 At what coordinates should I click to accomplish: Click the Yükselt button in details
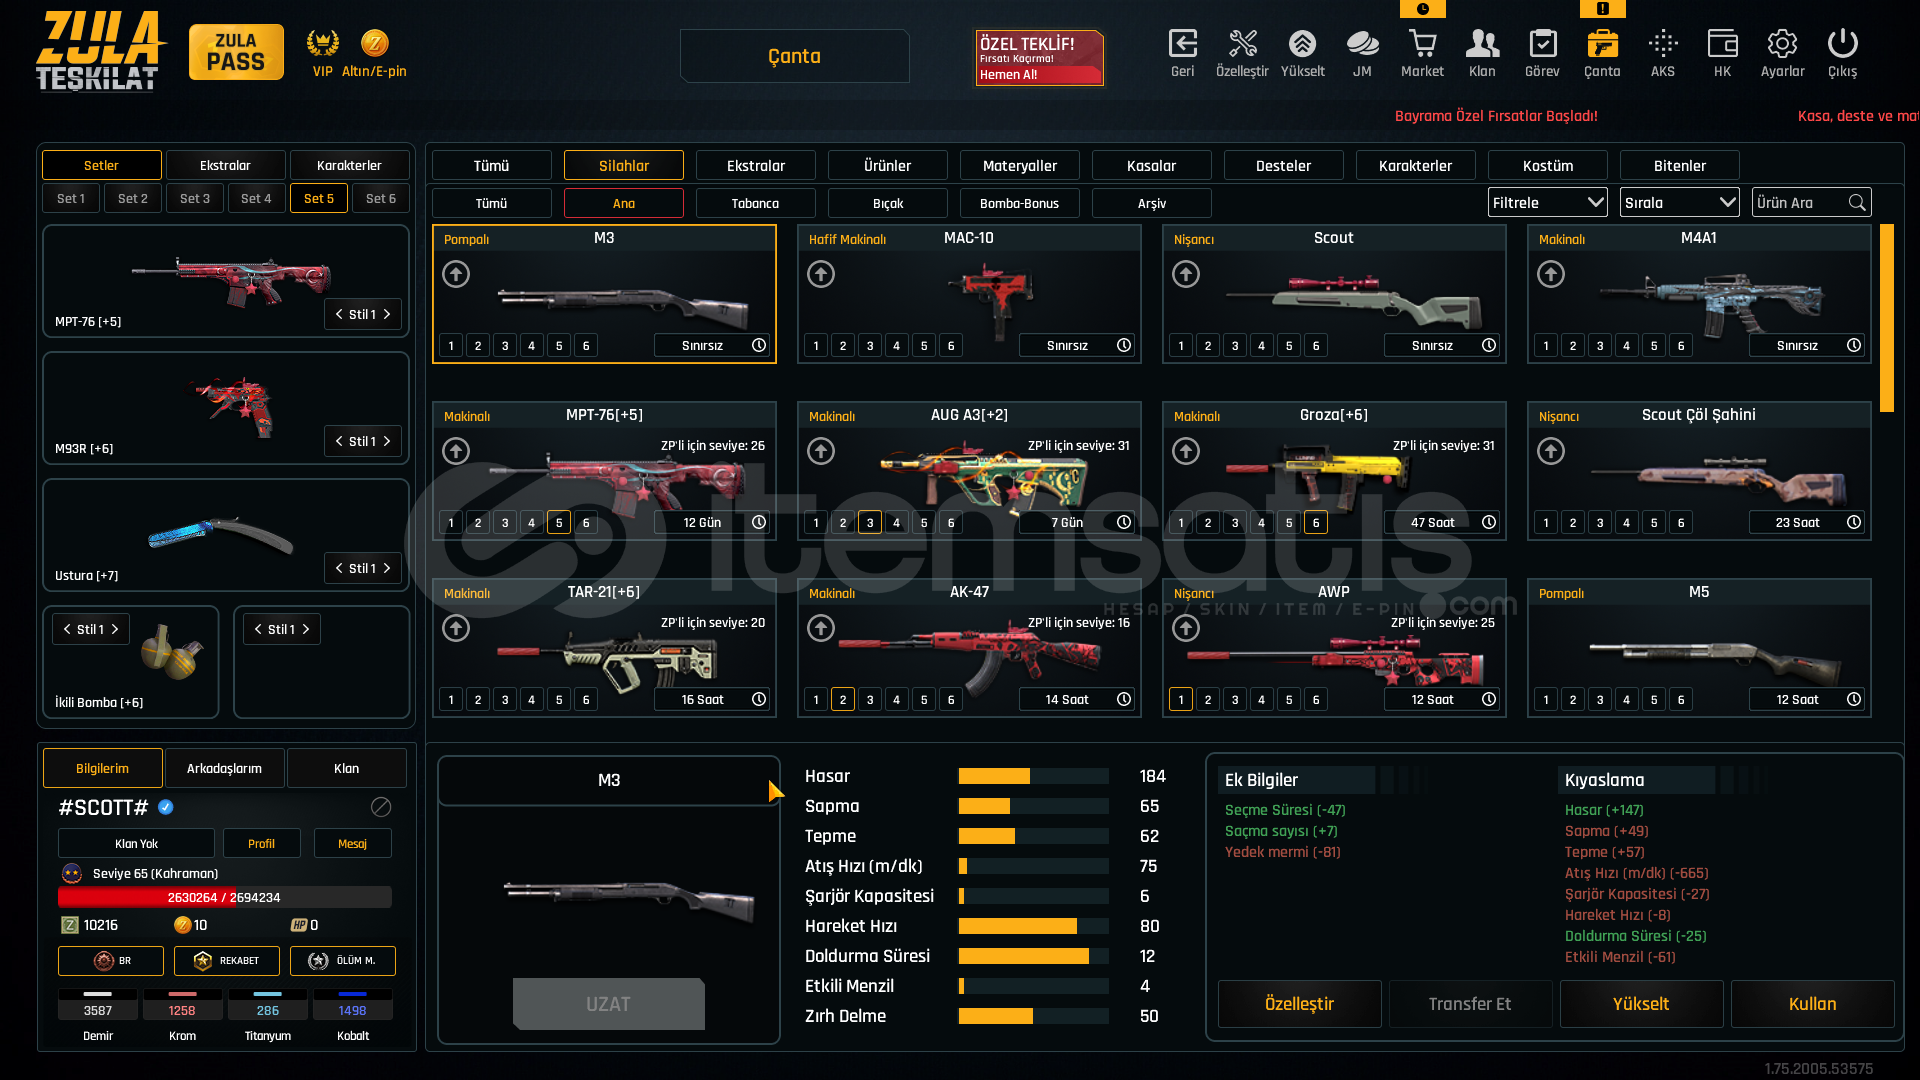click(1641, 1004)
